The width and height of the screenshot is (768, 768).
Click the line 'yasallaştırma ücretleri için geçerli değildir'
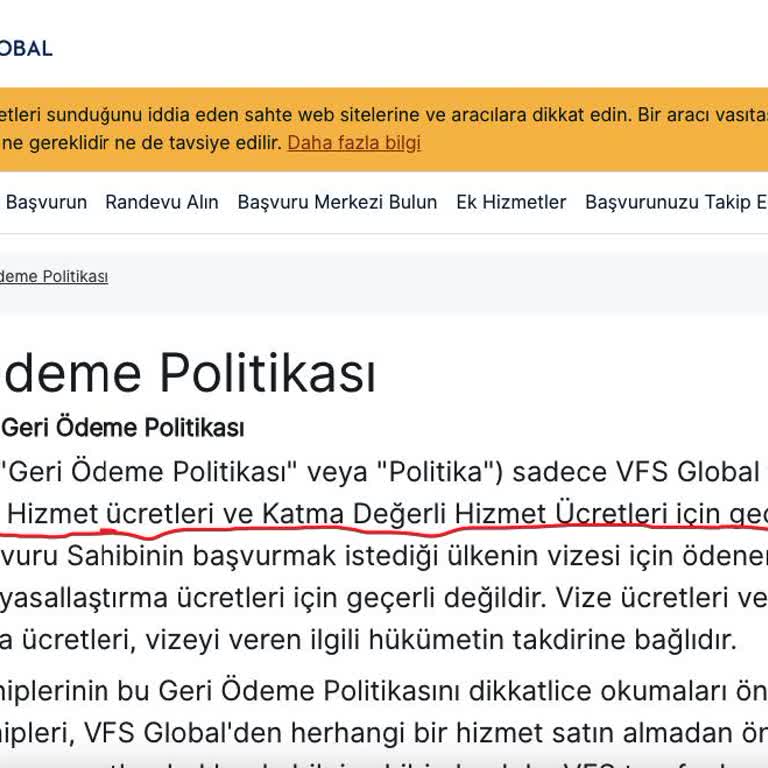(x=272, y=598)
